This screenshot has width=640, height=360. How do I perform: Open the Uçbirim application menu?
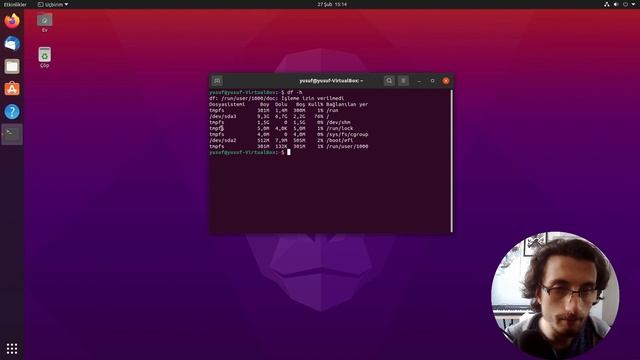pos(53,4)
